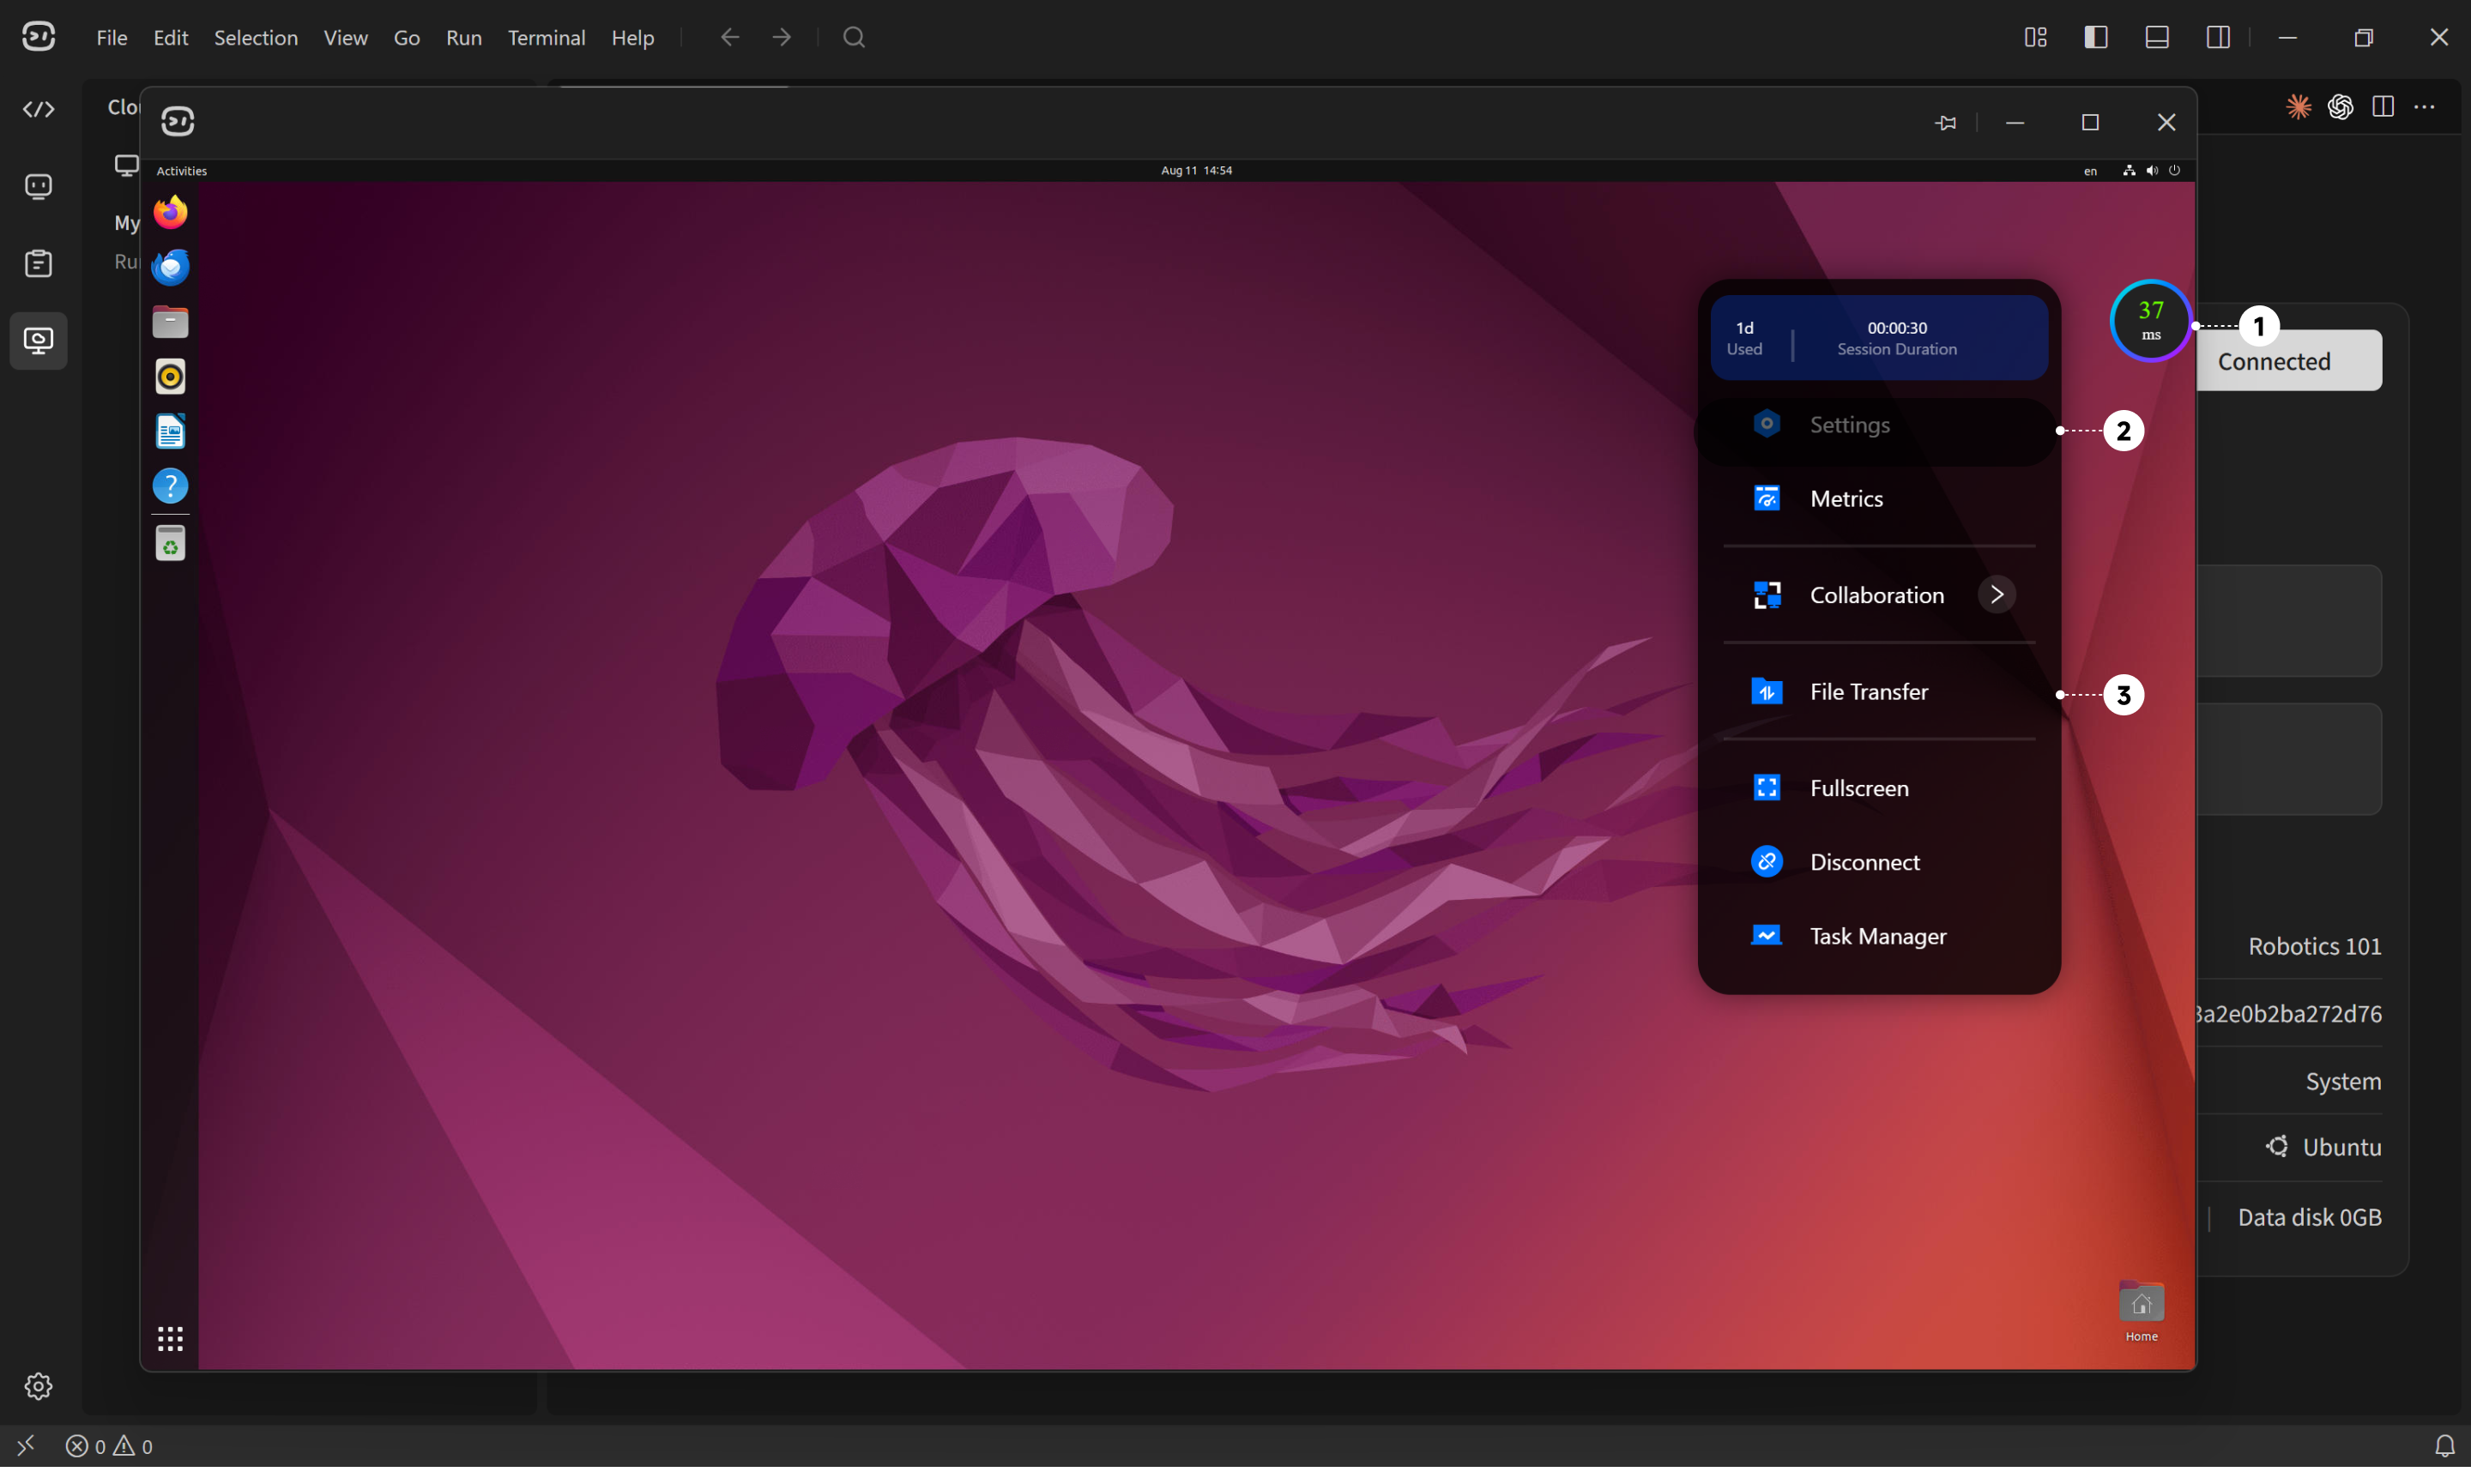Open the Show Applications grid

tap(170, 1338)
